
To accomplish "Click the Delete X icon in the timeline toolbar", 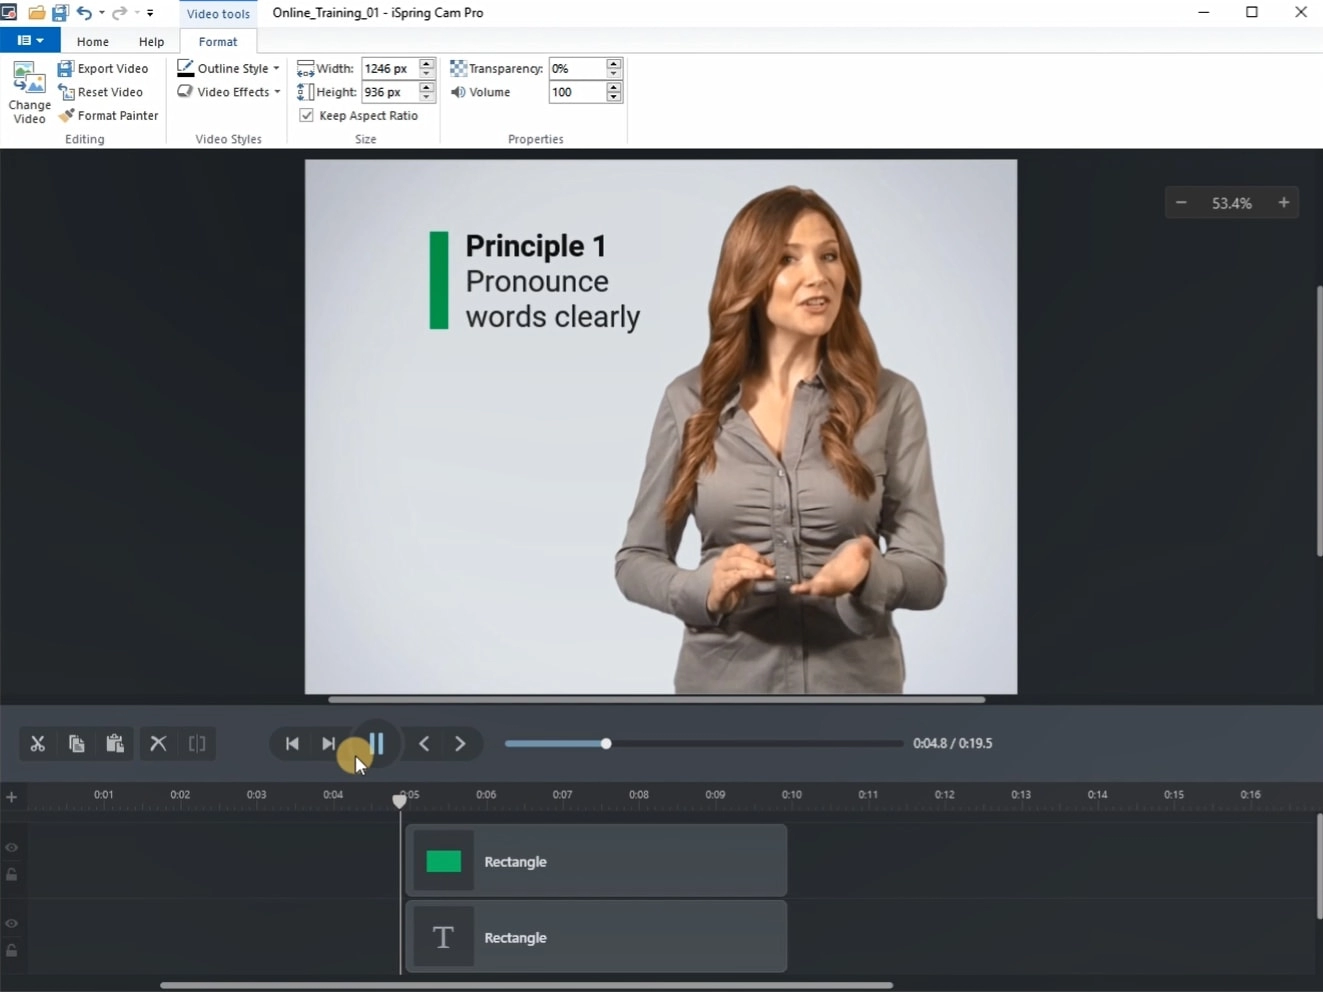I will (158, 744).
